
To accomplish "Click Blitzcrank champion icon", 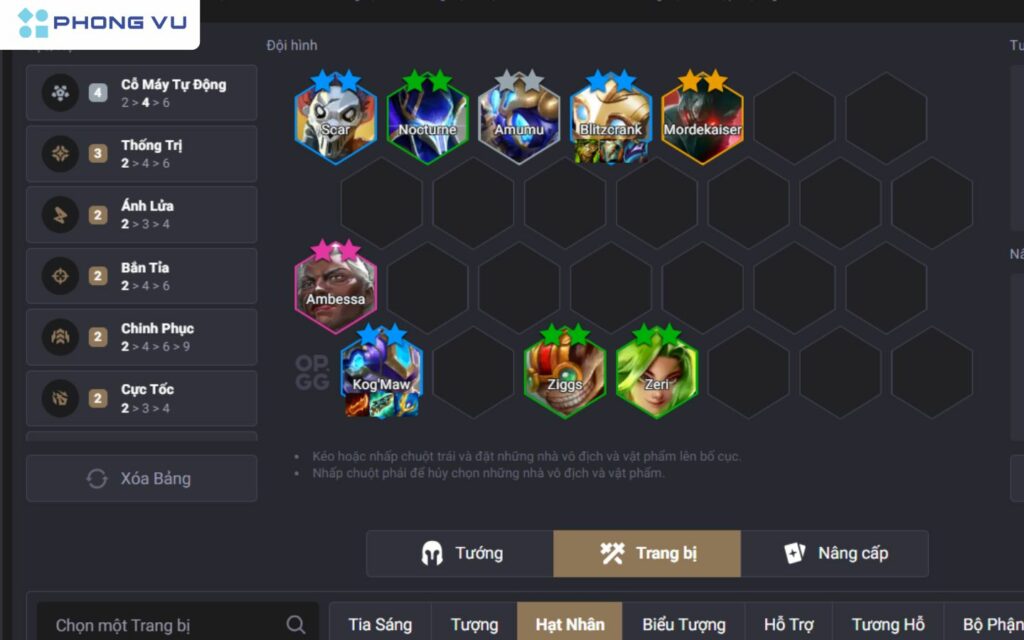I will click(x=611, y=119).
